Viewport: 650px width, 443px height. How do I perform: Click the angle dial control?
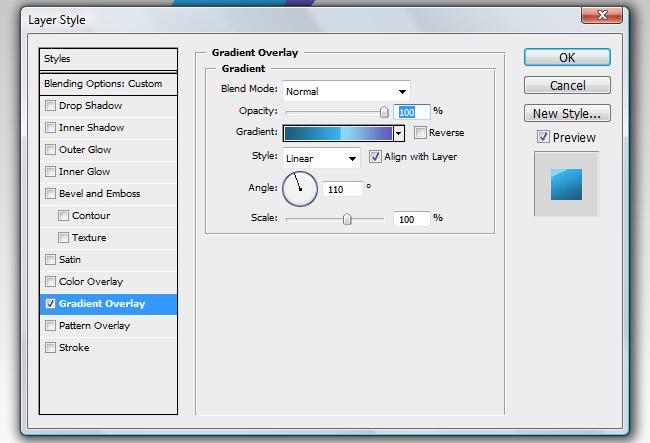tap(299, 188)
